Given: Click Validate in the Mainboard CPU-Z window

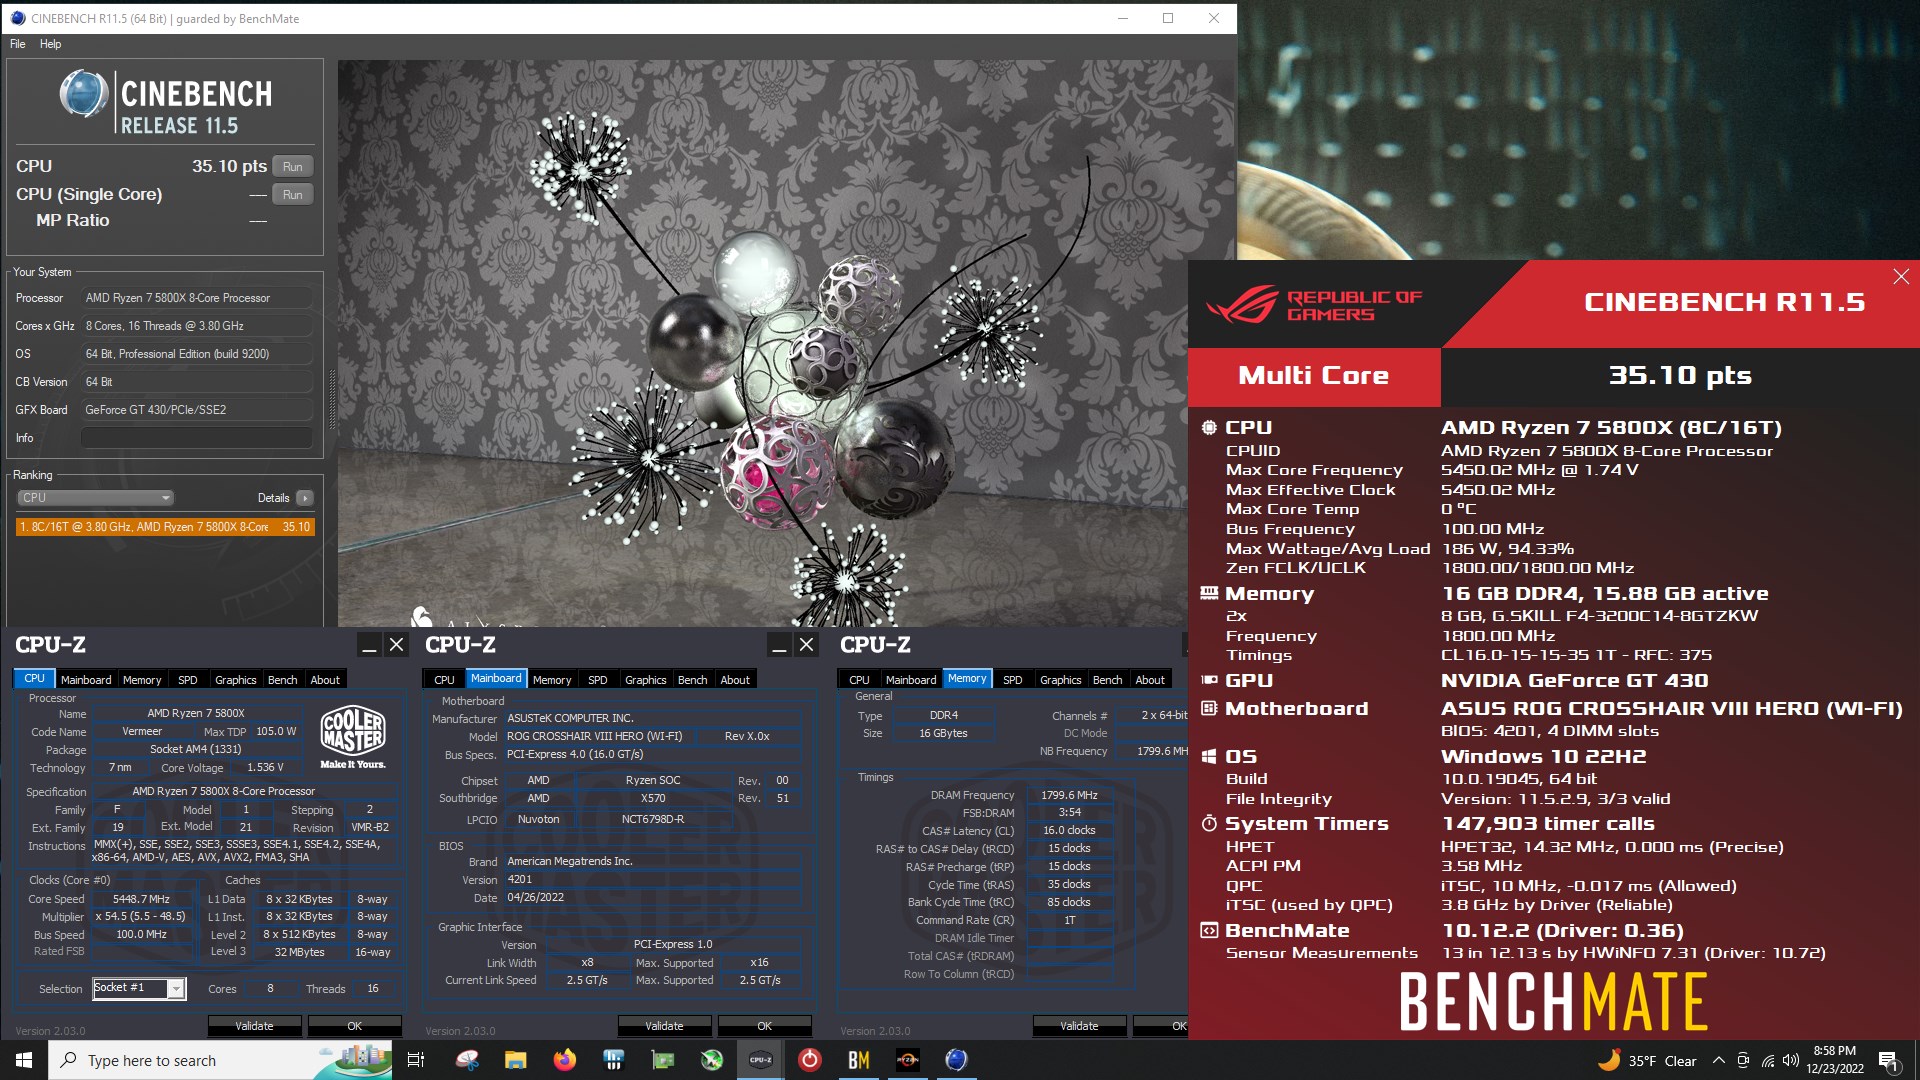Looking at the screenshot, I should pyautogui.click(x=664, y=1026).
